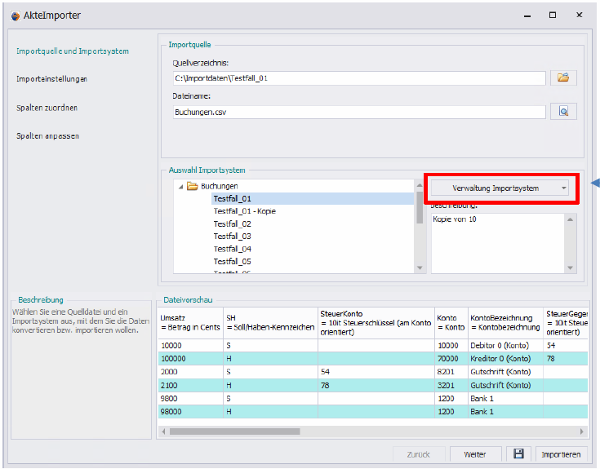Click the cell with Umsatz 10000
600x469 pixels.
[190, 345]
